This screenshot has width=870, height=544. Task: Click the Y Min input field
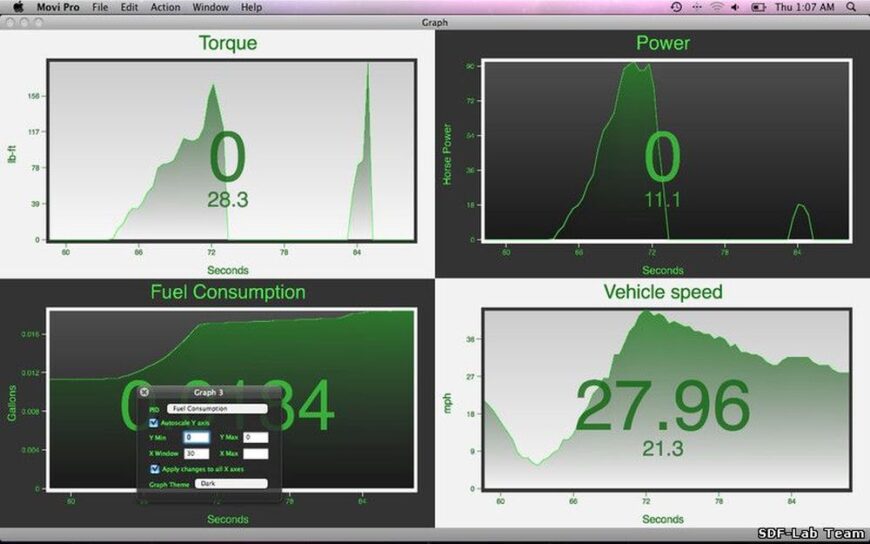click(x=196, y=438)
